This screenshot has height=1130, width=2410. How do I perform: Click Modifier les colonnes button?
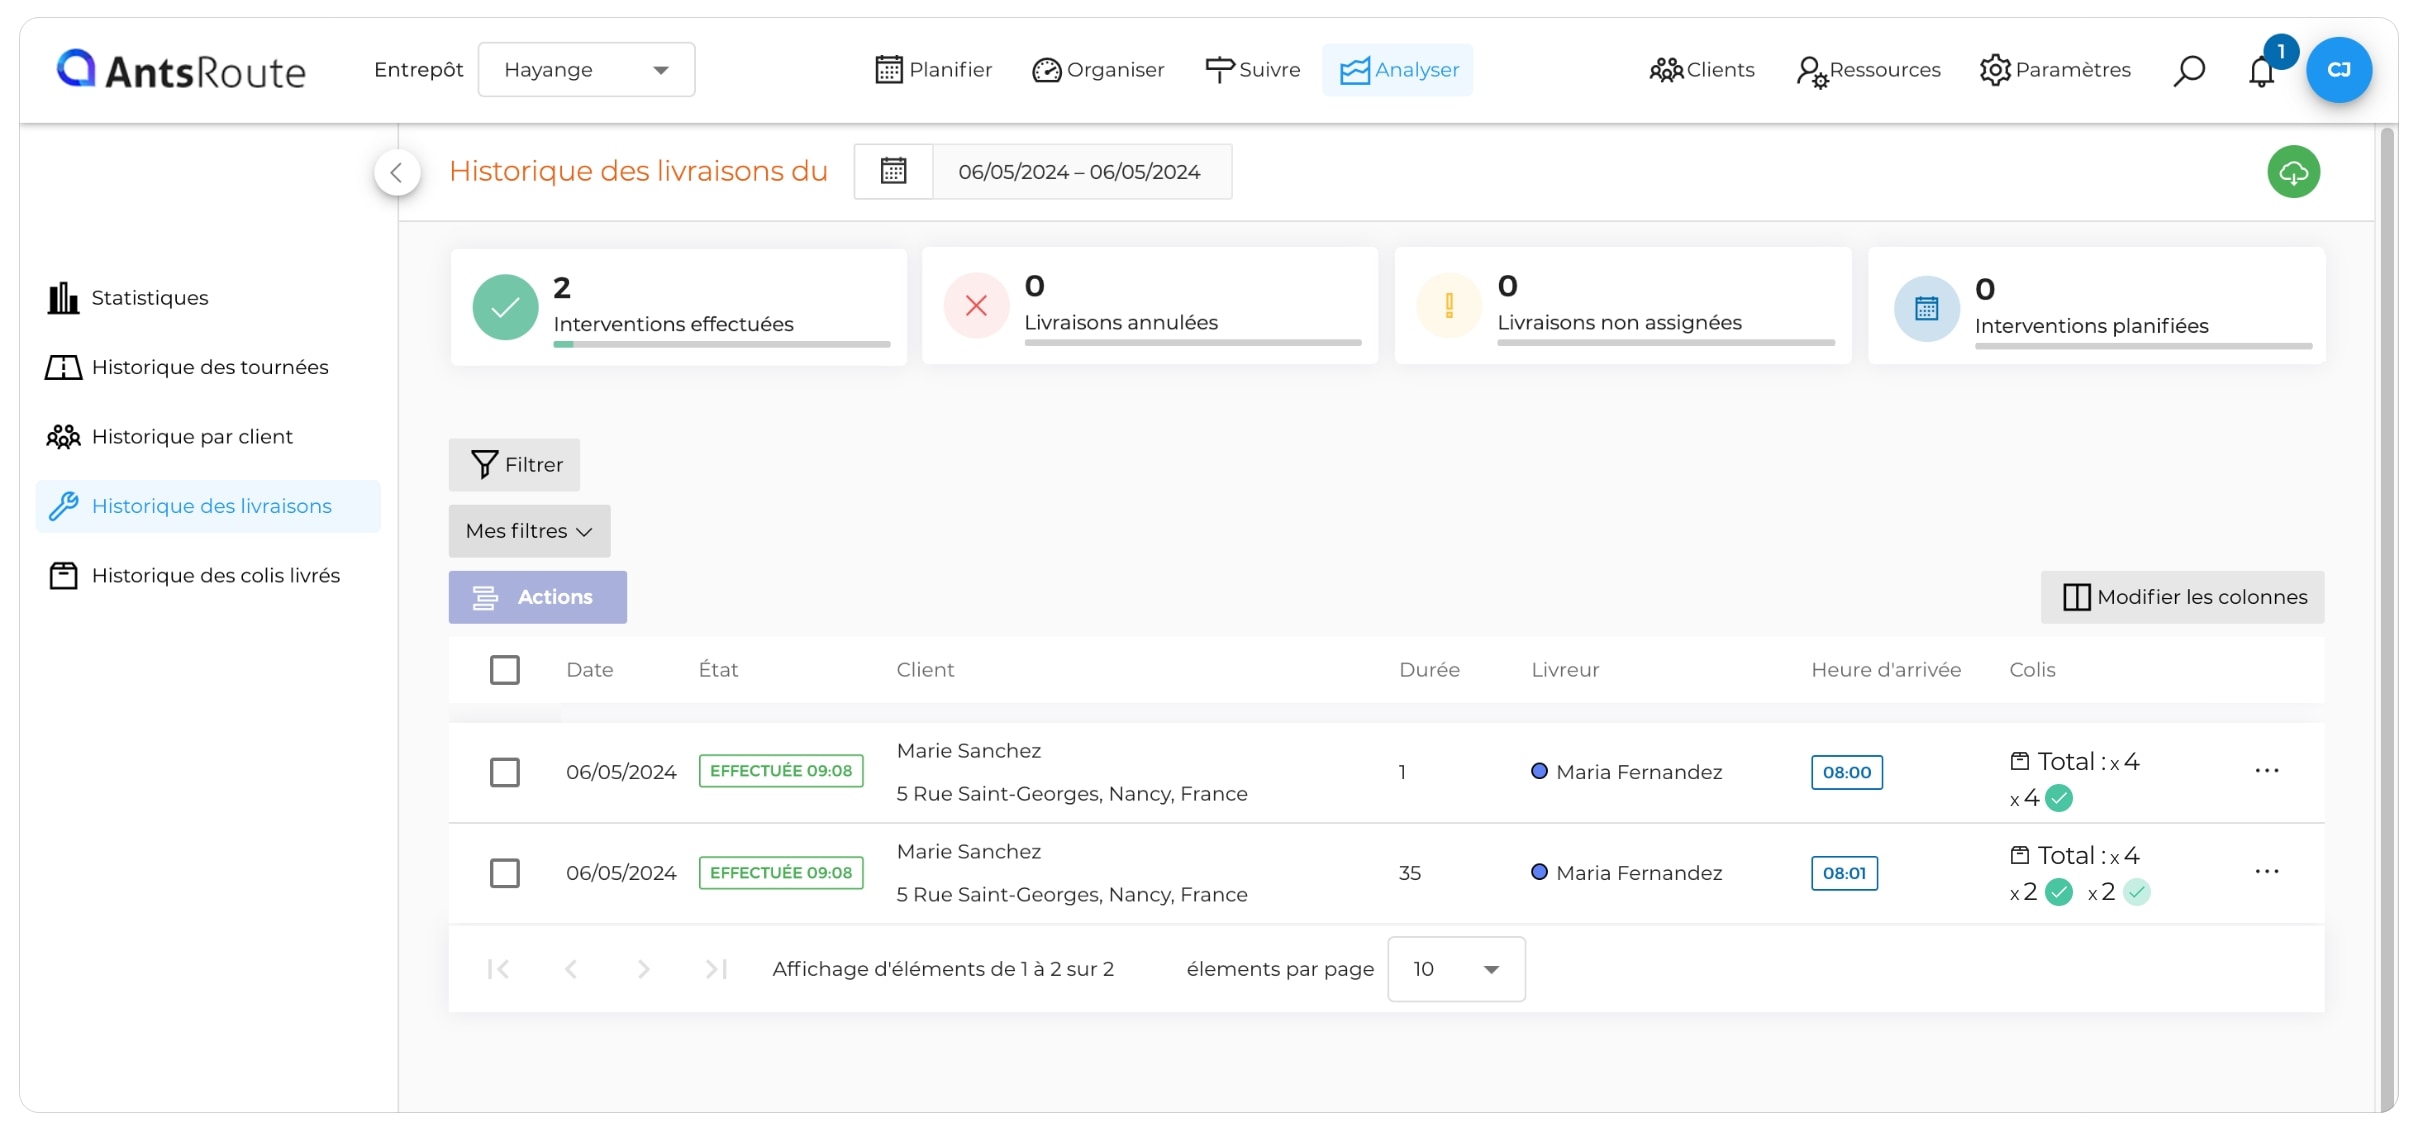pyautogui.click(x=2183, y=597)
